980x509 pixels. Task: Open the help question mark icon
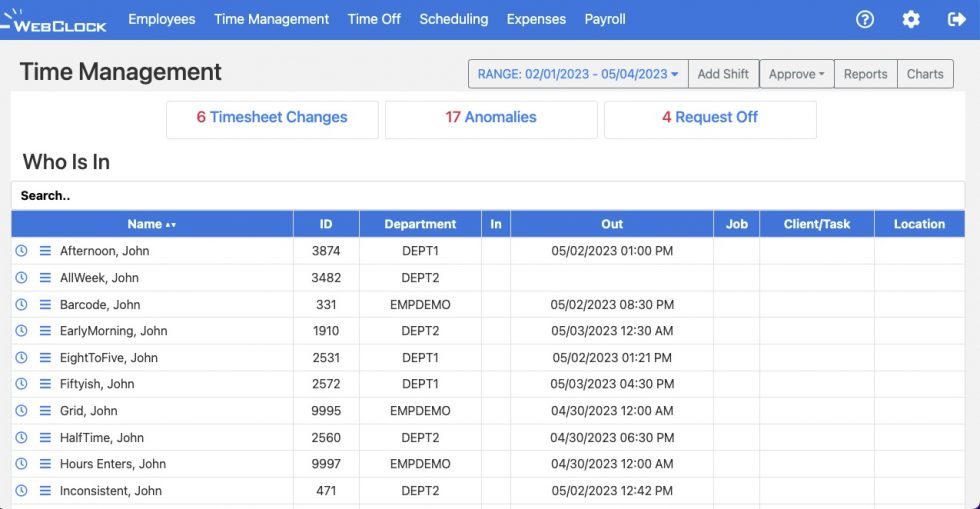point(865,19)
